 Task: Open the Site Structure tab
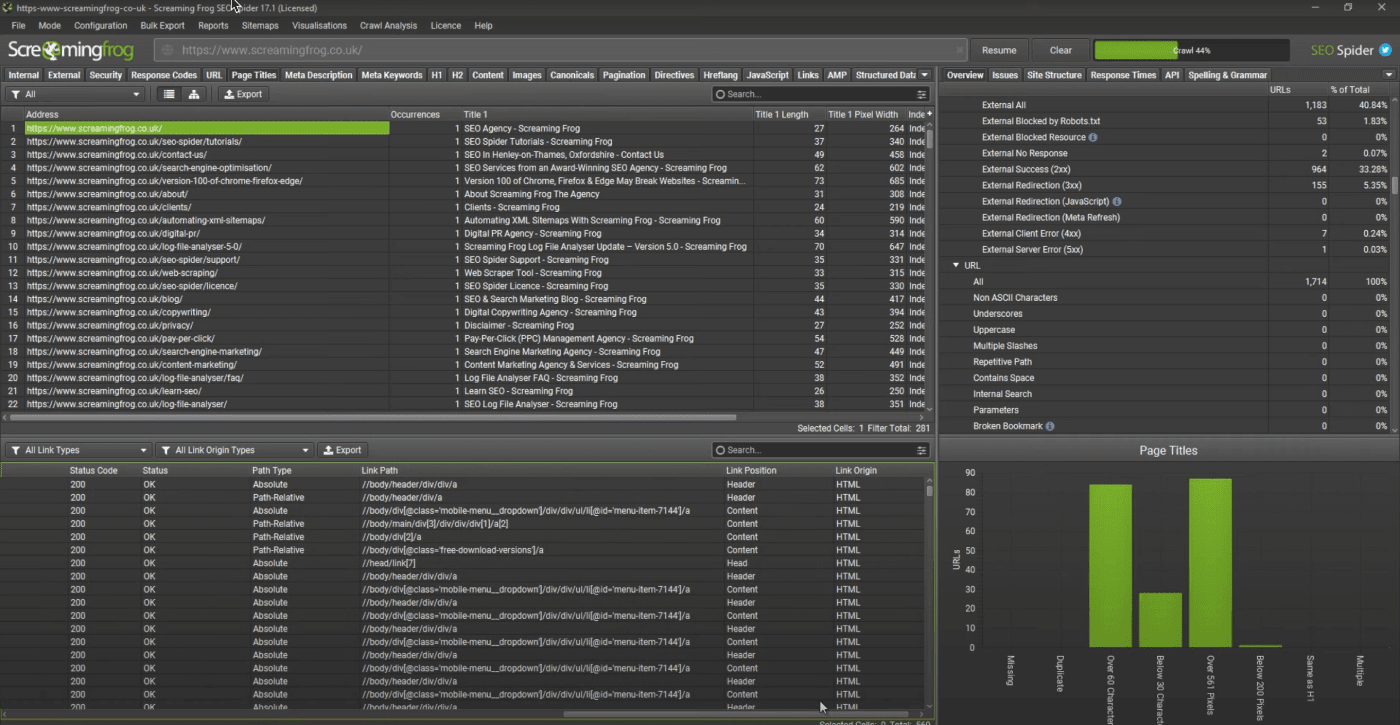[1054, 75]
